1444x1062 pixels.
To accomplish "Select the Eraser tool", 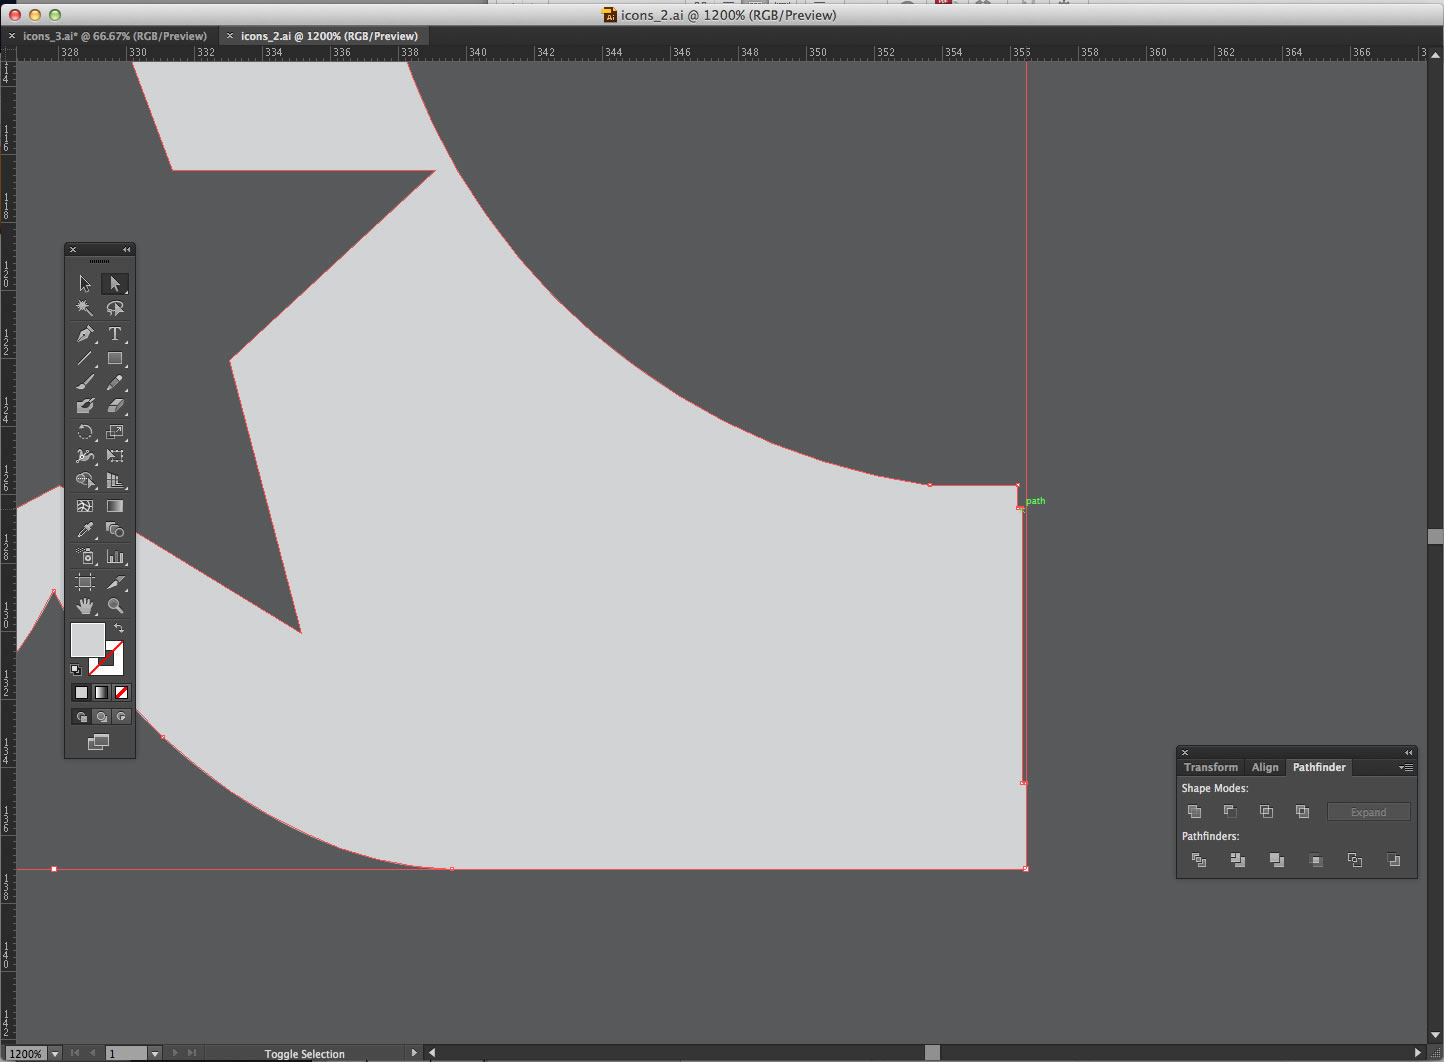I will (x=115, y=406).
